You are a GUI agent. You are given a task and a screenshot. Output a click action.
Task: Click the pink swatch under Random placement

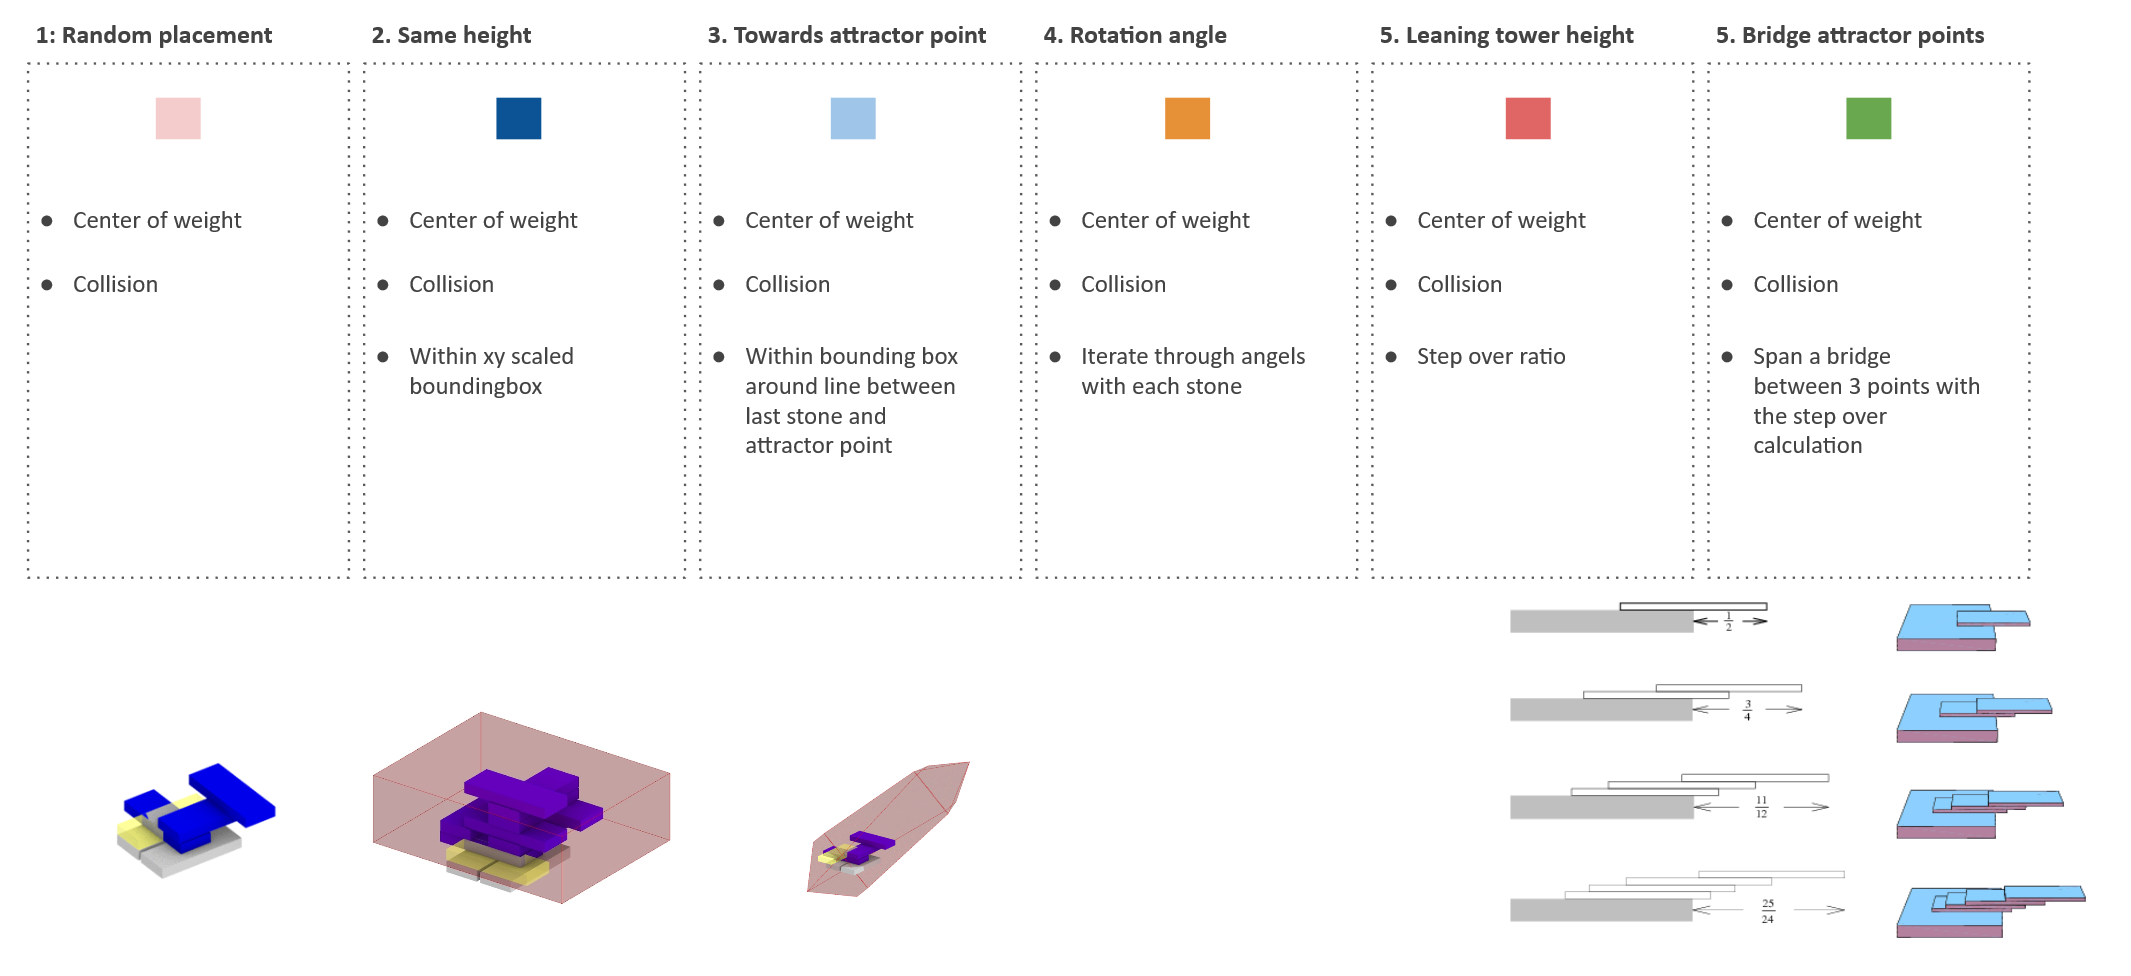click(x=178, y=118)
